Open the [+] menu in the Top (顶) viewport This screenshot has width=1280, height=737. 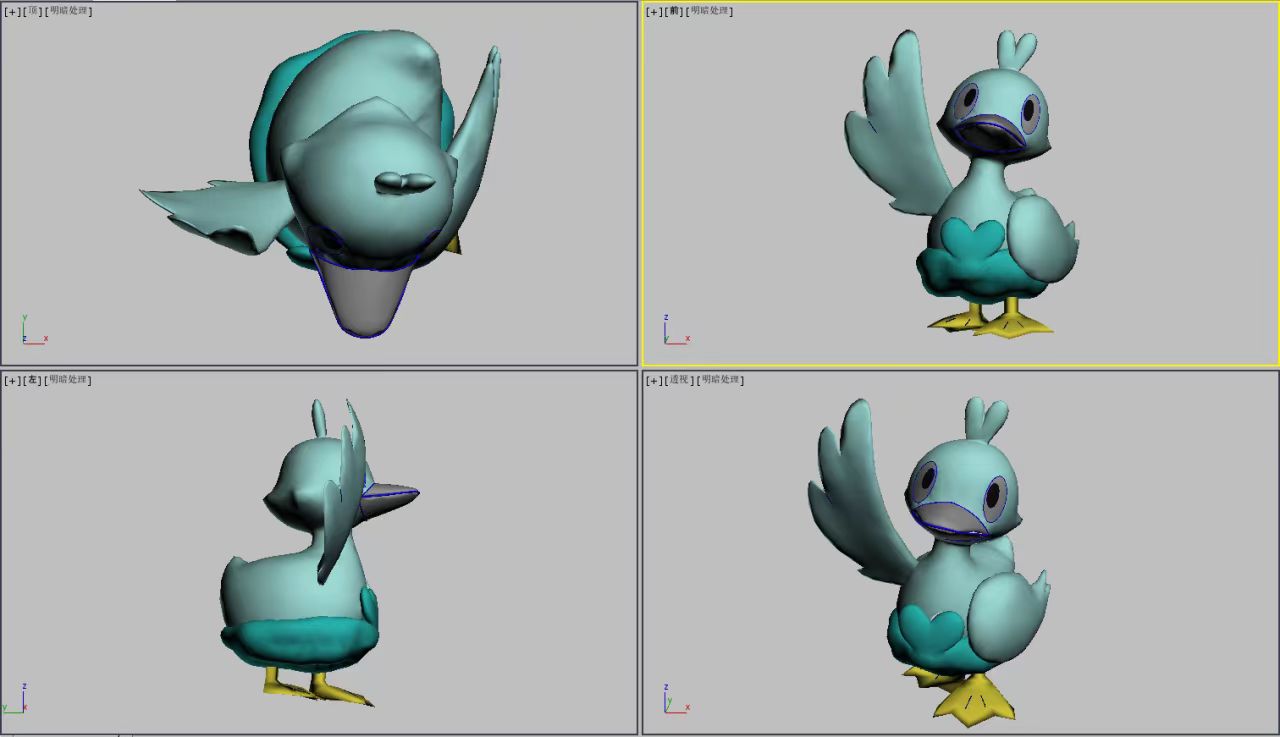click(12, 11)
